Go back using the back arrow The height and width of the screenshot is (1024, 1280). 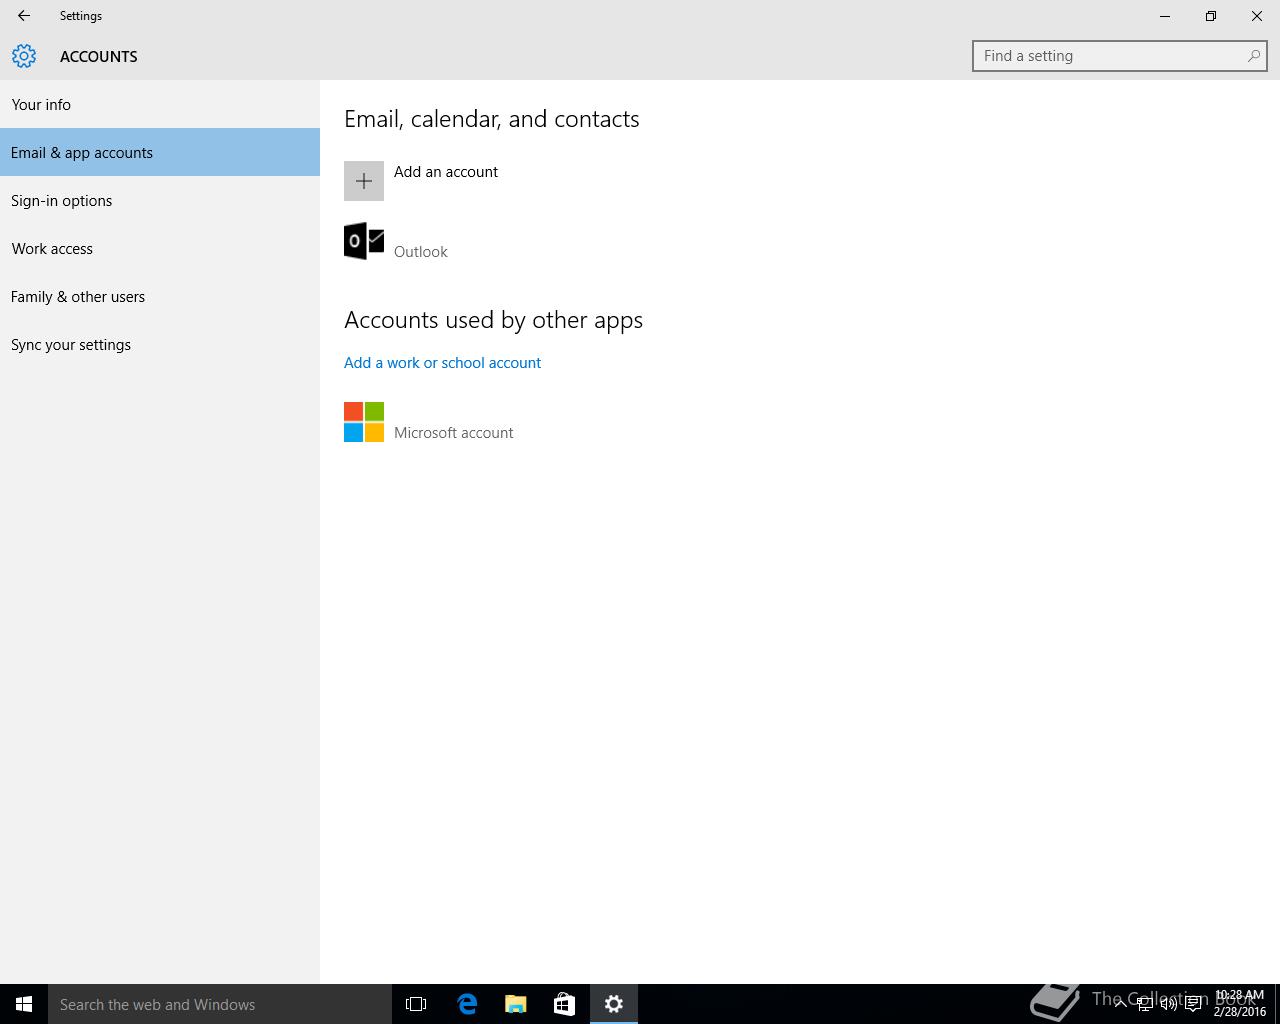click(24, 16)
